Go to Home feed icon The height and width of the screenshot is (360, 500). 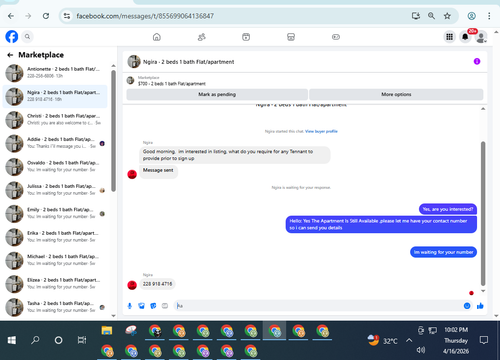(157, 37)
